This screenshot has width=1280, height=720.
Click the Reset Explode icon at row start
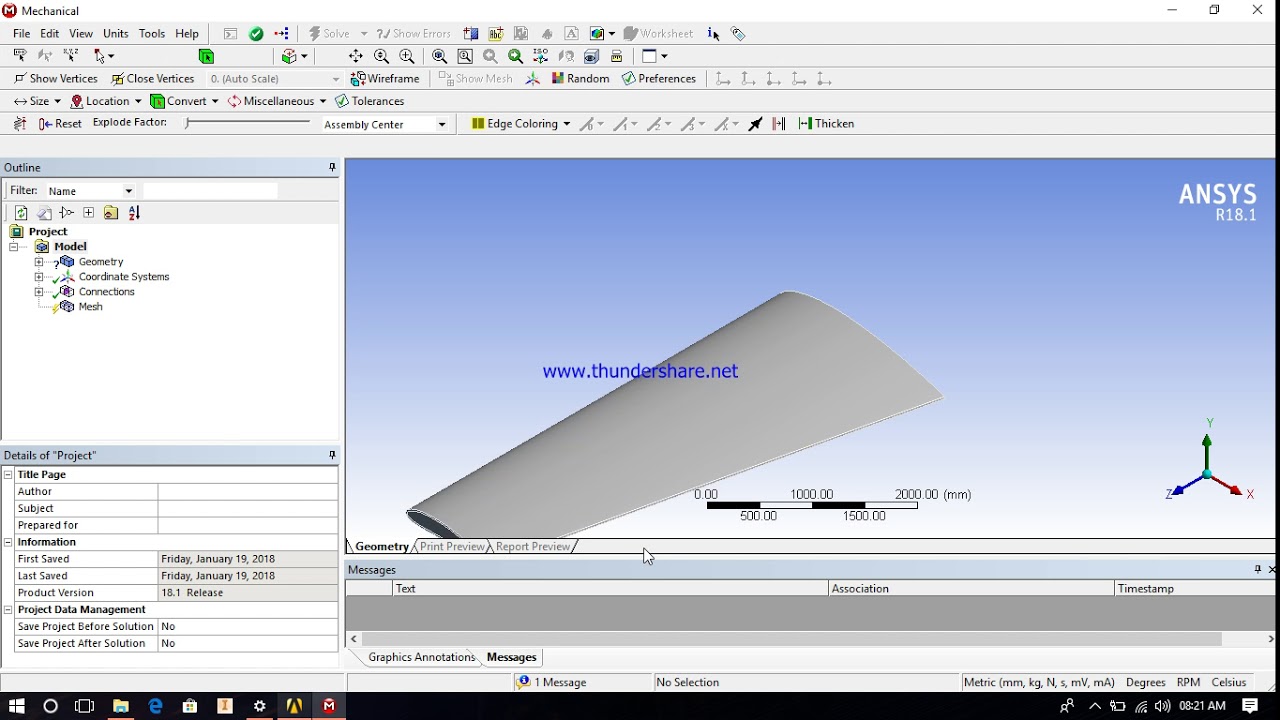(x=20, y=124)
